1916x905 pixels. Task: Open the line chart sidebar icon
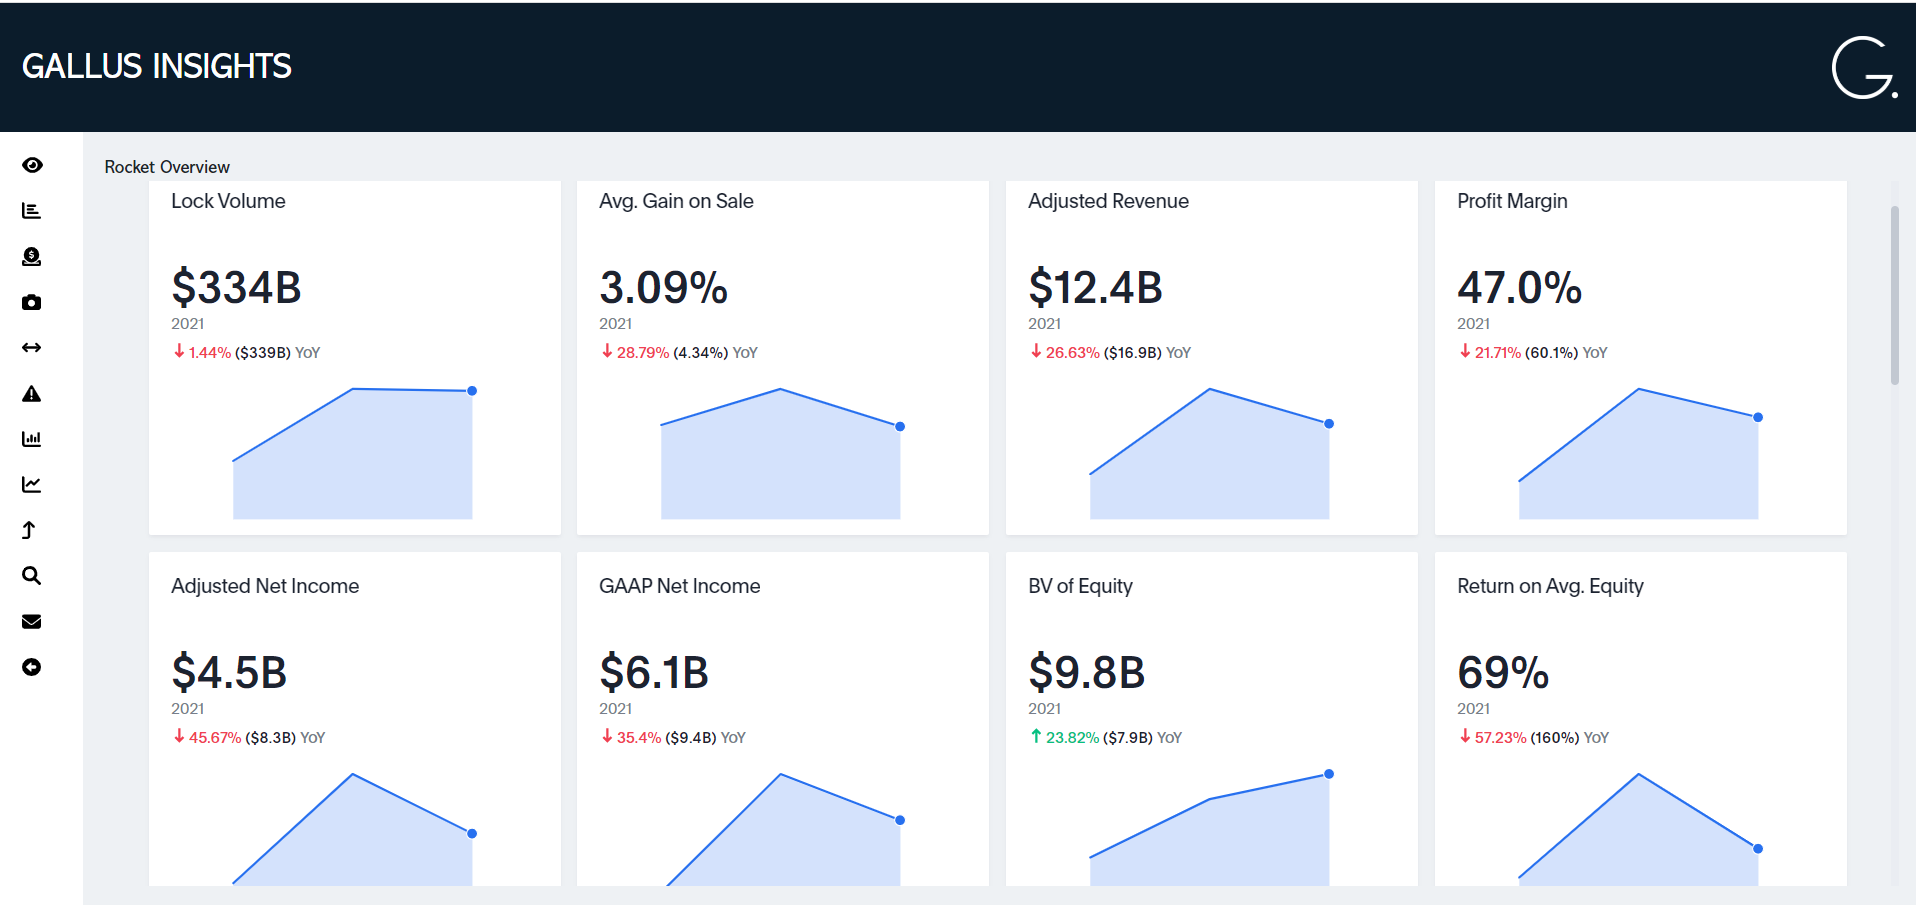pos(32,485)
